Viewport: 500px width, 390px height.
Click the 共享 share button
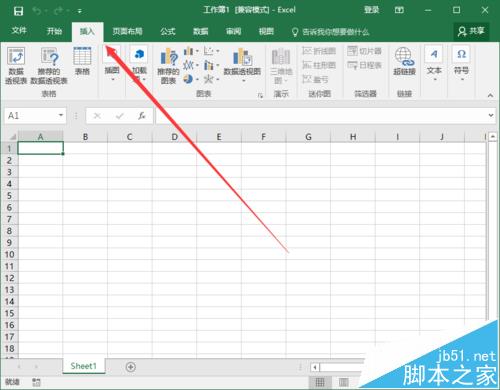[x=471, y=31]
